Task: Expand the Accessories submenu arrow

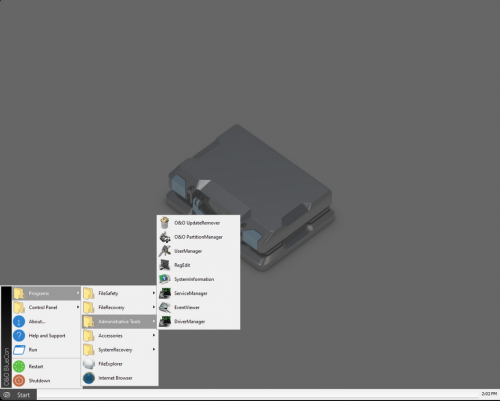Action: click(154, 335)
